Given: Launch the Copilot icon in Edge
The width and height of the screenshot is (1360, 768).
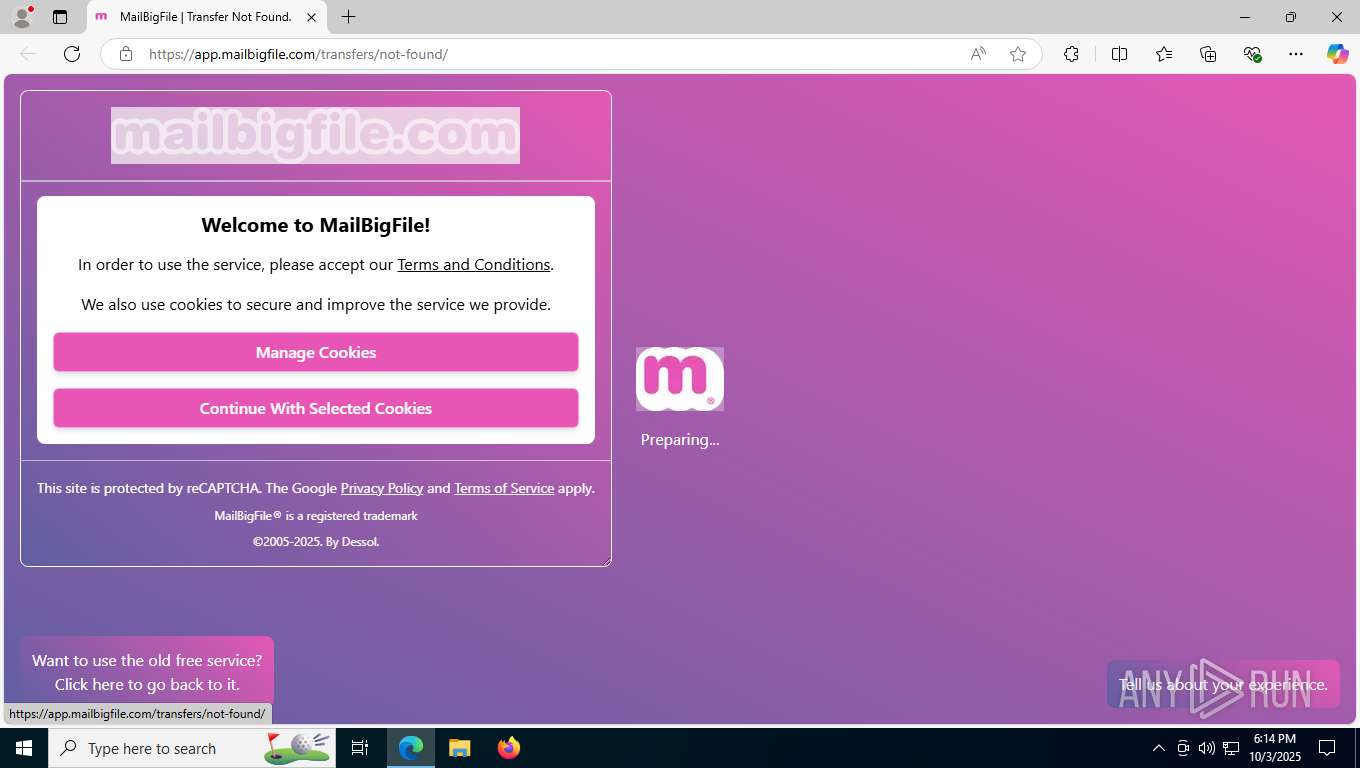Looking at the screenshot, I should [1338, 54].
